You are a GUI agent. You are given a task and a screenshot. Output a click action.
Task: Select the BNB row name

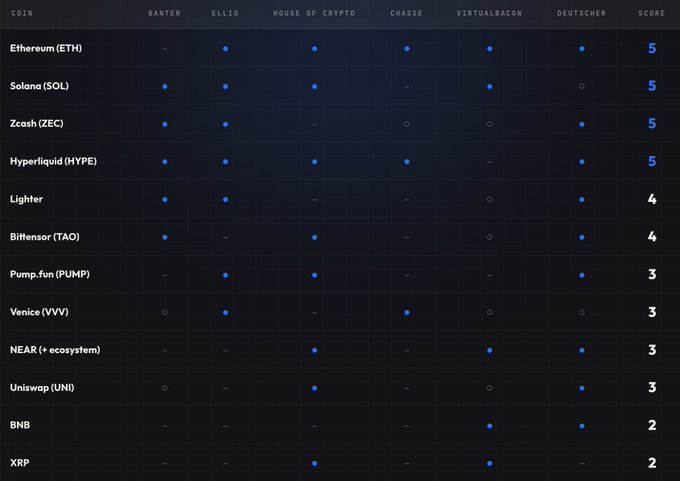coord(20,425)
